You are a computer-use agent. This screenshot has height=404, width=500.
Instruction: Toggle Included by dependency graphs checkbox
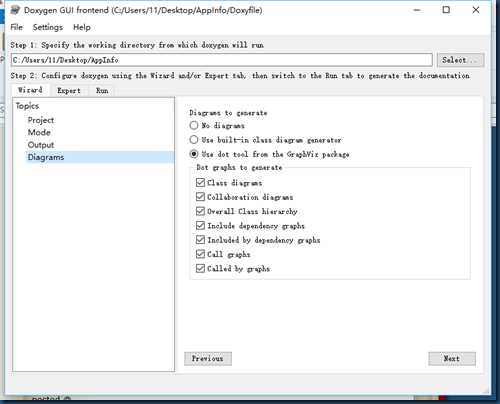(x=200, y=240)
